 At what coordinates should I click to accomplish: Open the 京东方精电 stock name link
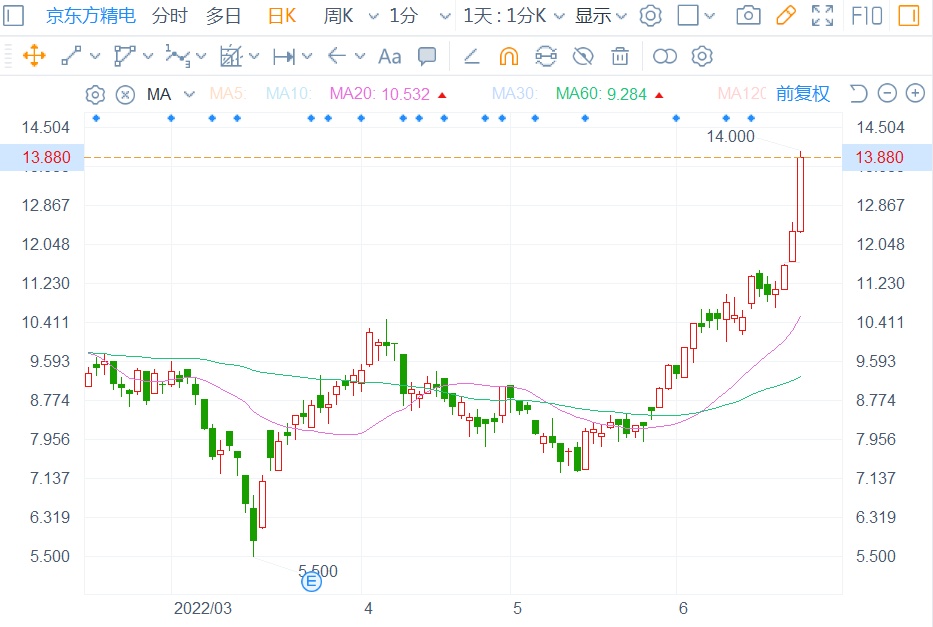click(90, 16)
